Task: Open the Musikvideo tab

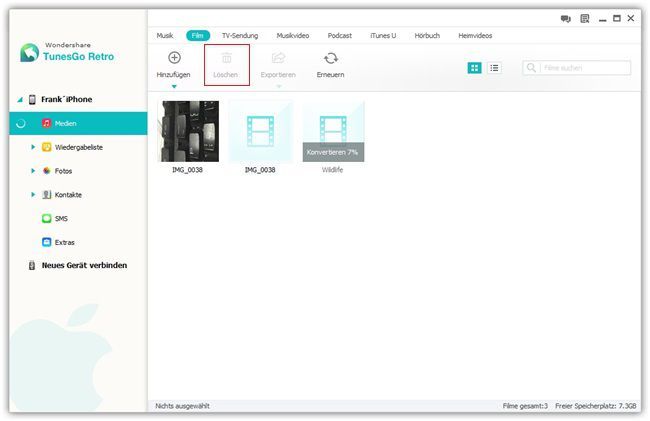Action: click(293, 36)
